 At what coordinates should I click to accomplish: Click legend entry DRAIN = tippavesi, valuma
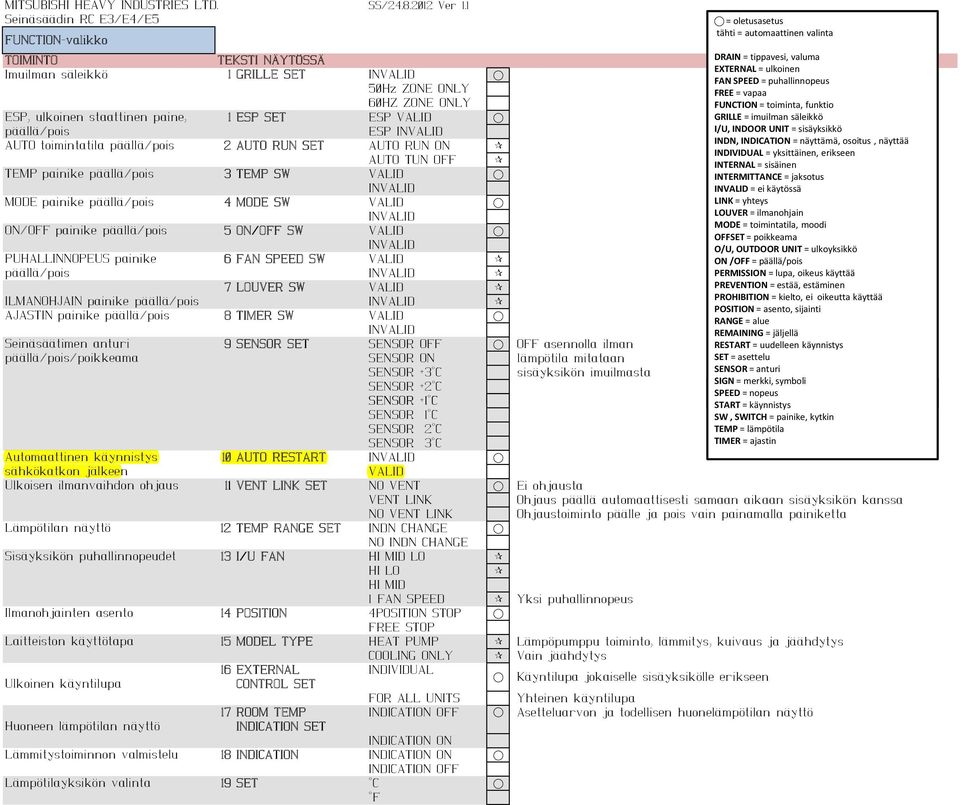[x=767, y=57]
